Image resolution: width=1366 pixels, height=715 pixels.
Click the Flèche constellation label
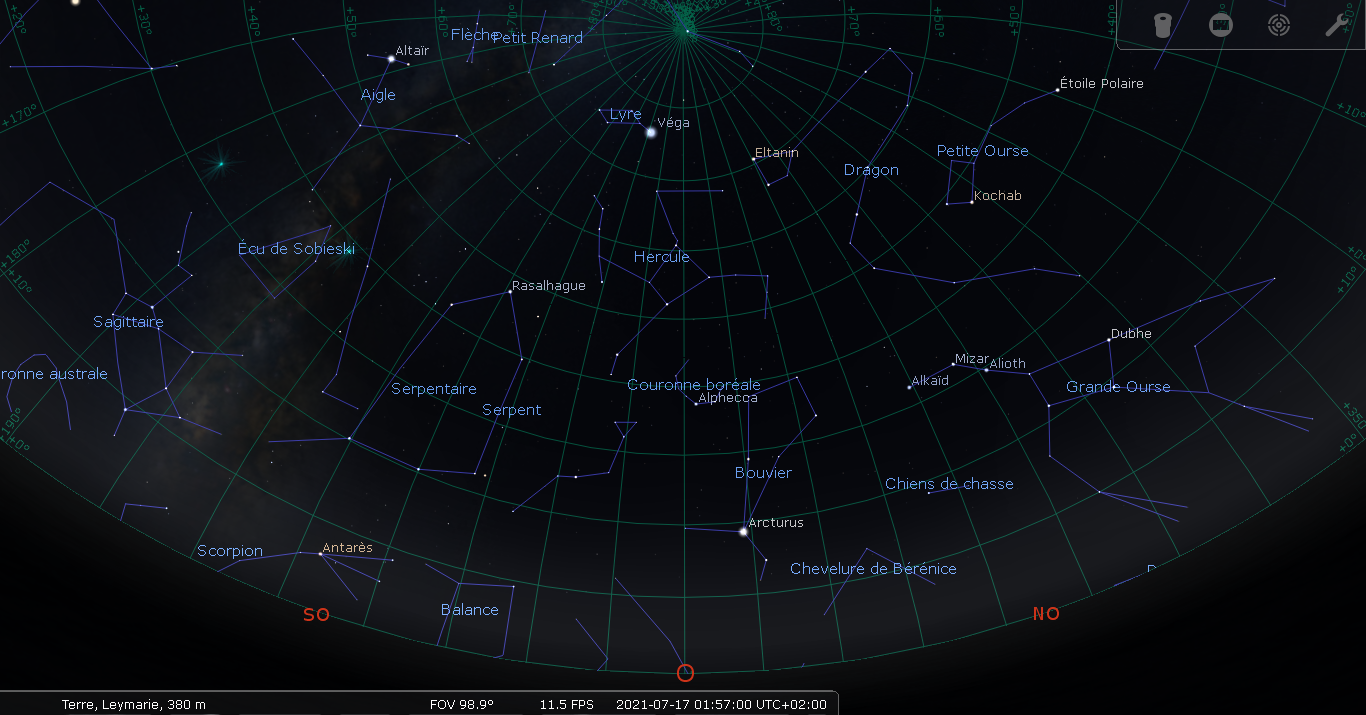(474, 35)
